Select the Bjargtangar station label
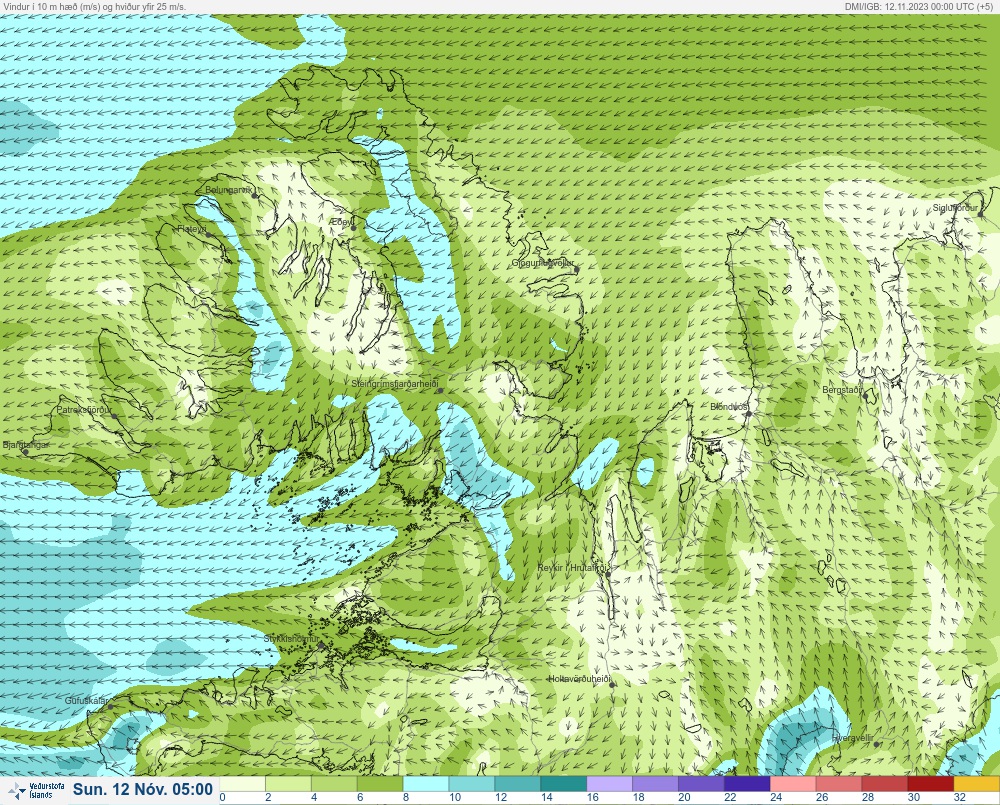1000x805 pixels. pos(26,445)
